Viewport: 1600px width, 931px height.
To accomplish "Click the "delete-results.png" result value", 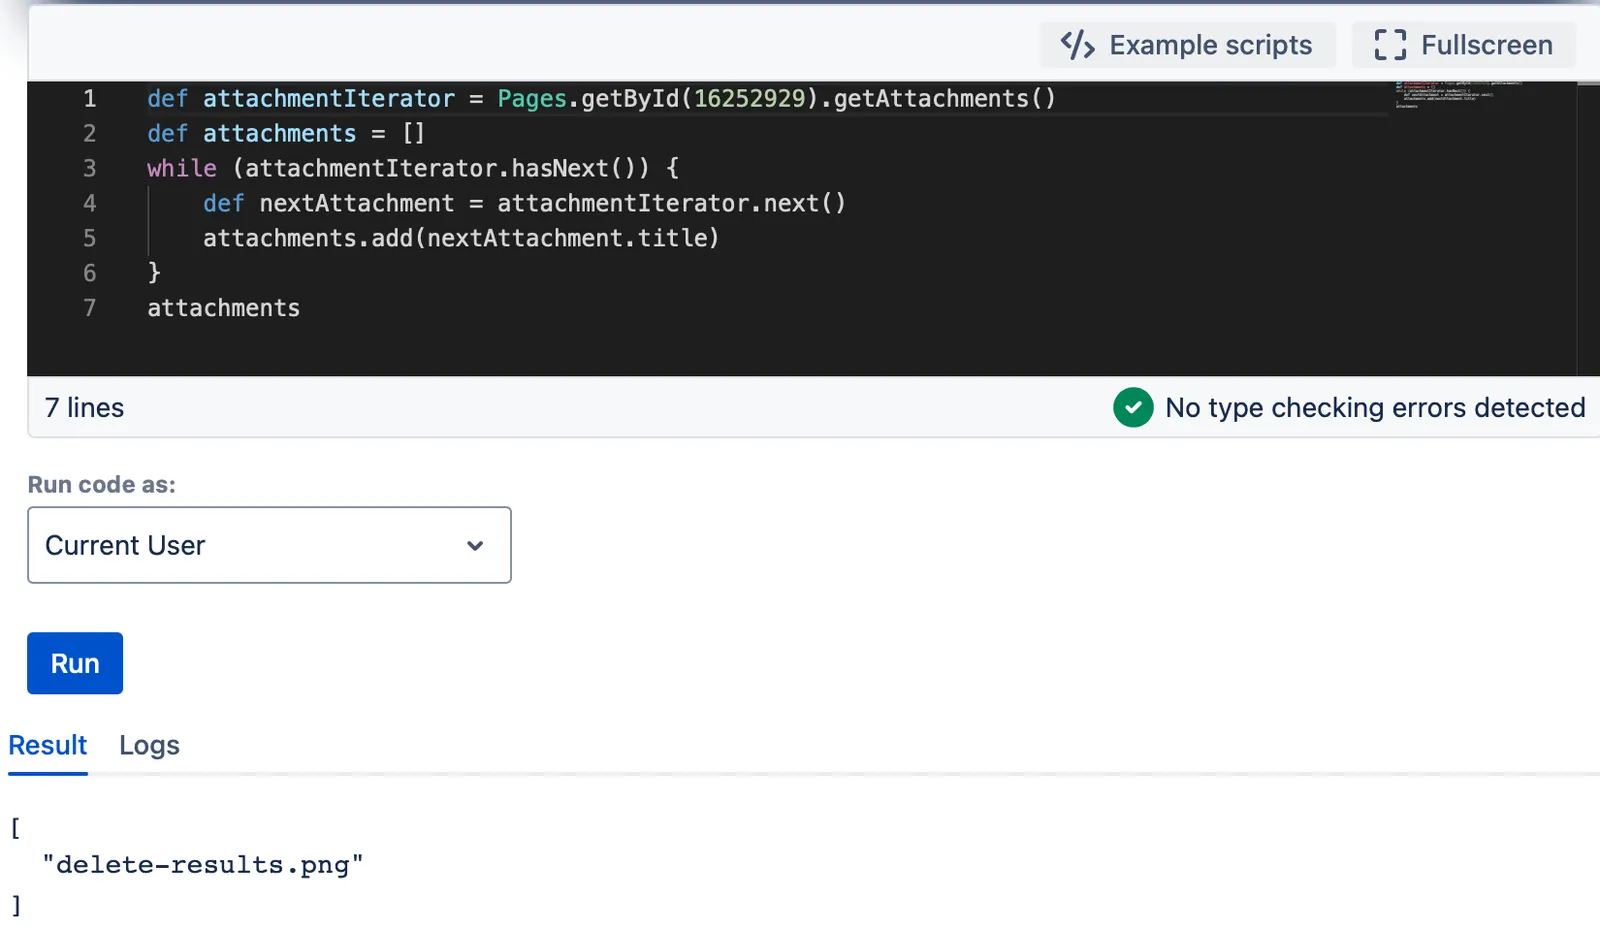I will tap(203, 865).
